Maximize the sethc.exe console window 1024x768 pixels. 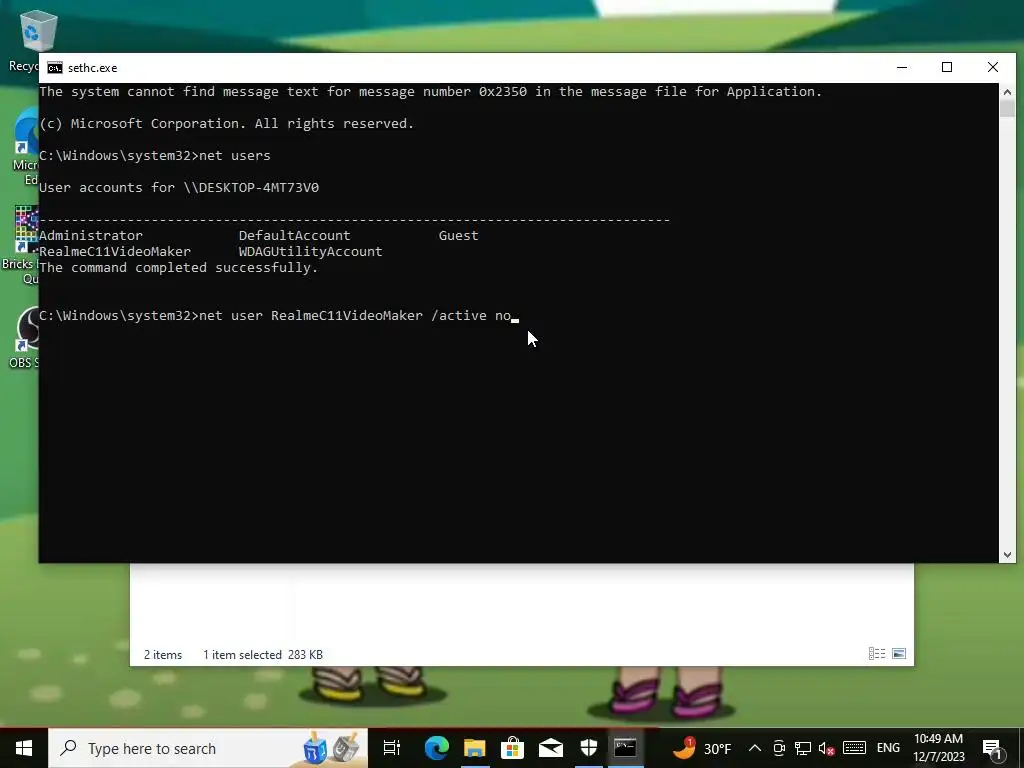click(x=947, y=67)
